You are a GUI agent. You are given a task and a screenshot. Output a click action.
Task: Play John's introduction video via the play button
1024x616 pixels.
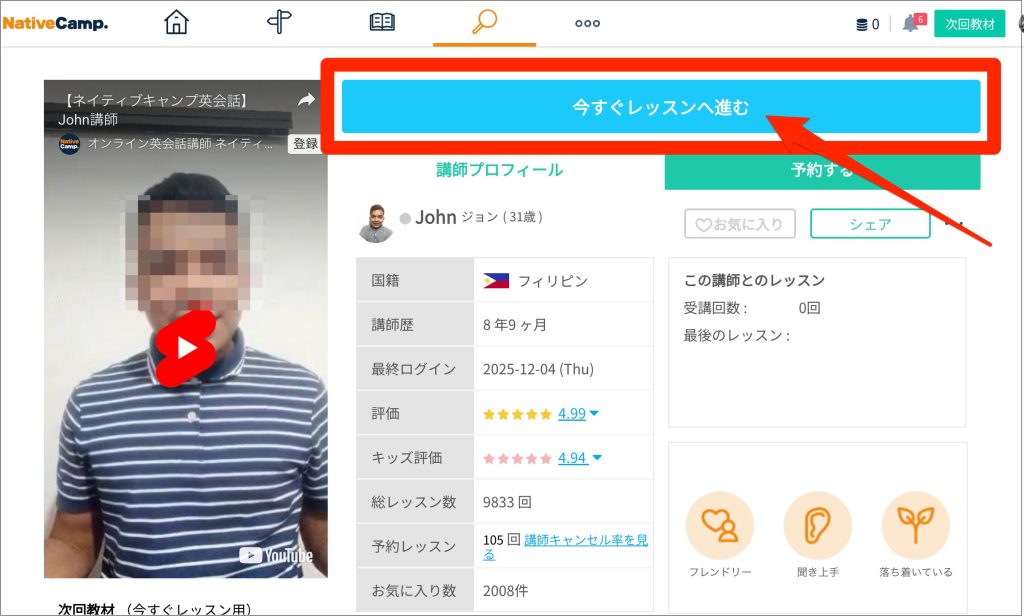click(x=185, y=349)
